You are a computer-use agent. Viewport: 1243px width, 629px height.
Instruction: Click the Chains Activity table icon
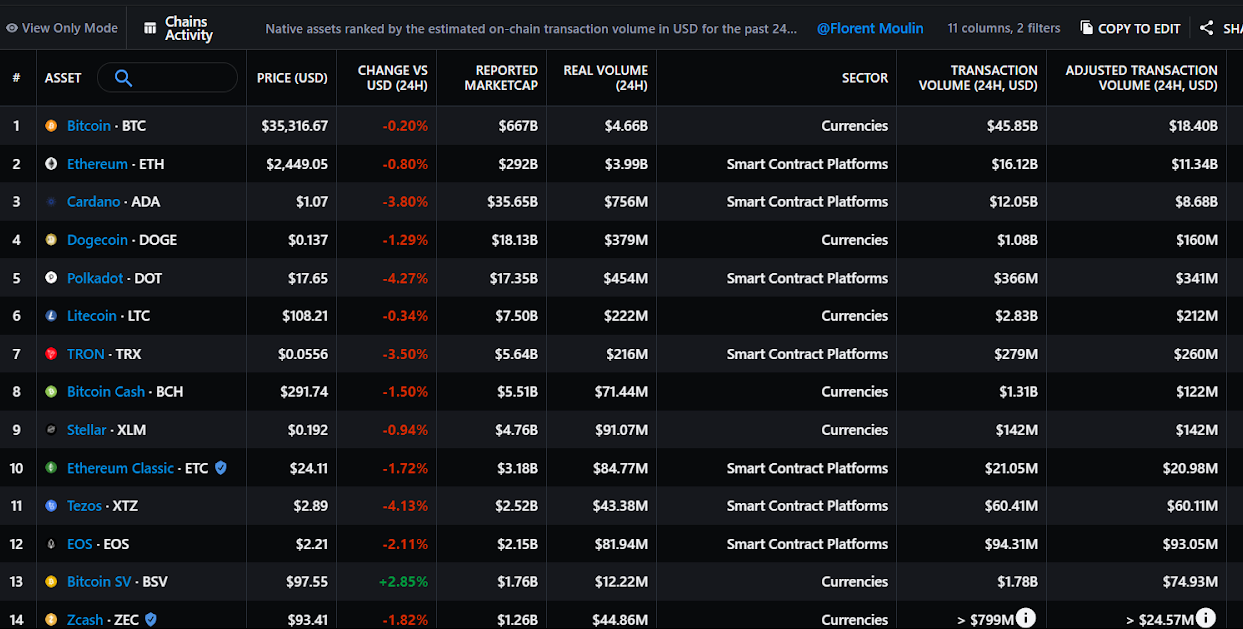pos(150,28)
